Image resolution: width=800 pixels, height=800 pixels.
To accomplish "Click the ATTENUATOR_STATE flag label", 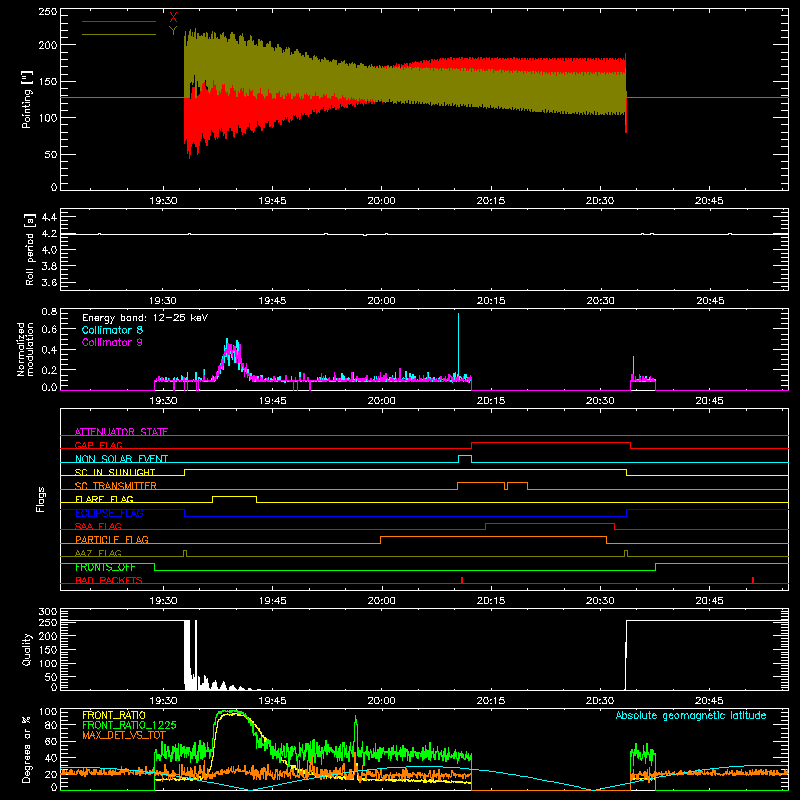I will 121,432.
